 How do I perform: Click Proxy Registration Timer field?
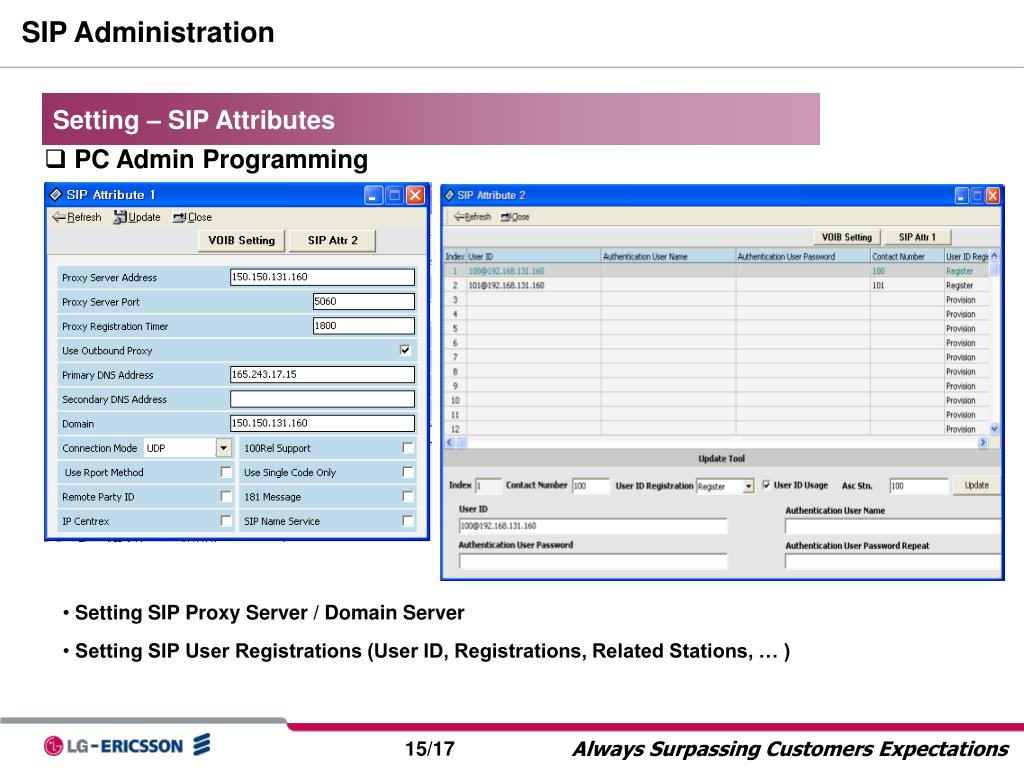(x=364, y=325)
